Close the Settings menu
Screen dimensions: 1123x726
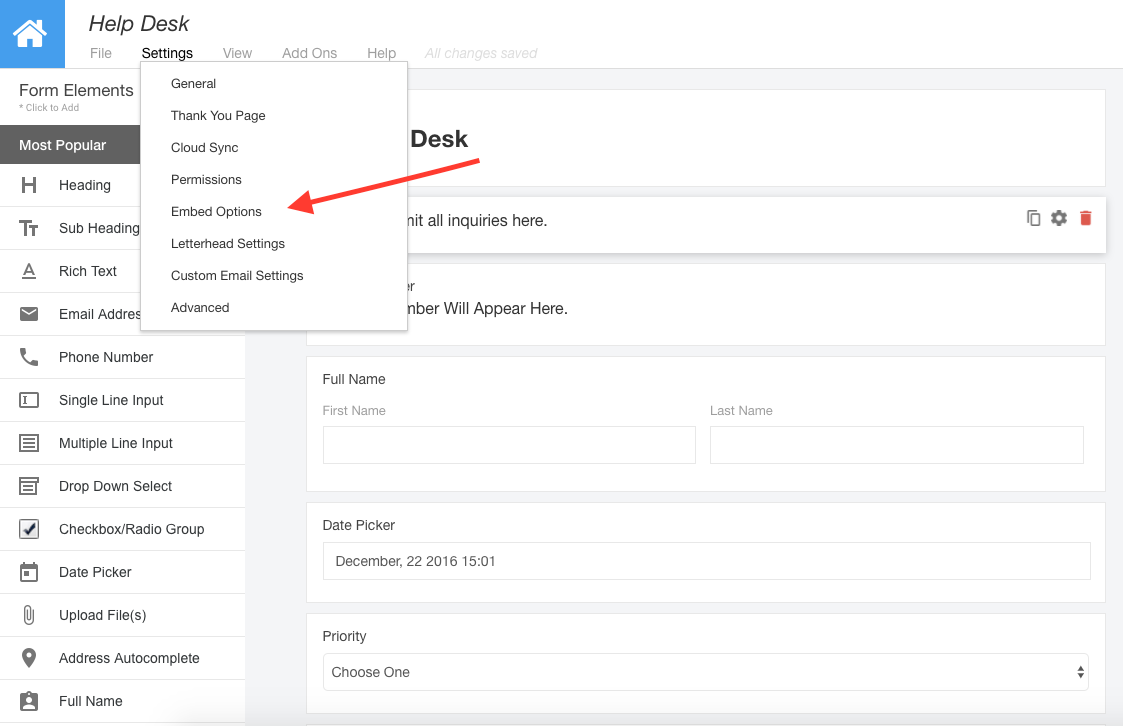pyautogui.click(x=167, y=53)
